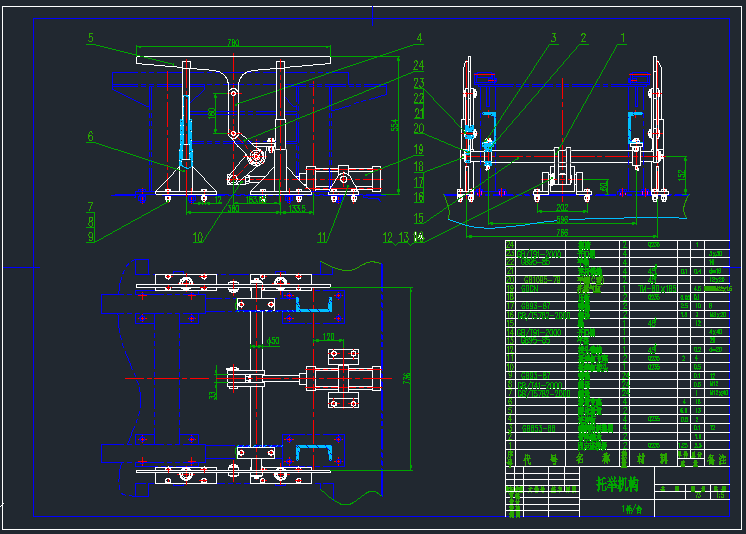This screenshot has height=534, width=746.
Task: Select the 598 dimension under the side view
Action: point(562,220)
